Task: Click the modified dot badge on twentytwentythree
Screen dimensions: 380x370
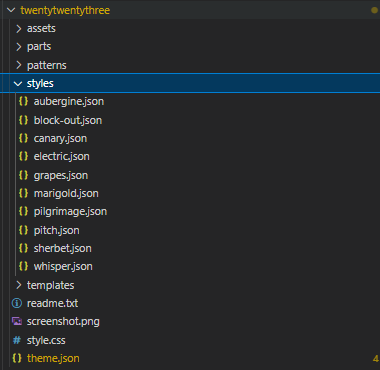Action: [x=375, y=10]
